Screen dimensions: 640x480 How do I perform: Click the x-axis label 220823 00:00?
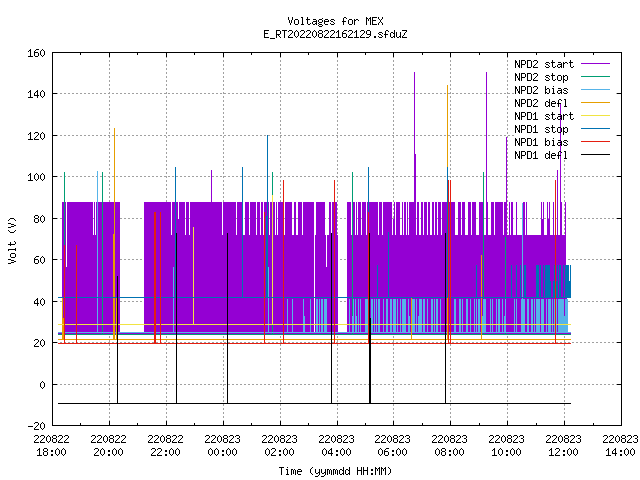[222, 446]
